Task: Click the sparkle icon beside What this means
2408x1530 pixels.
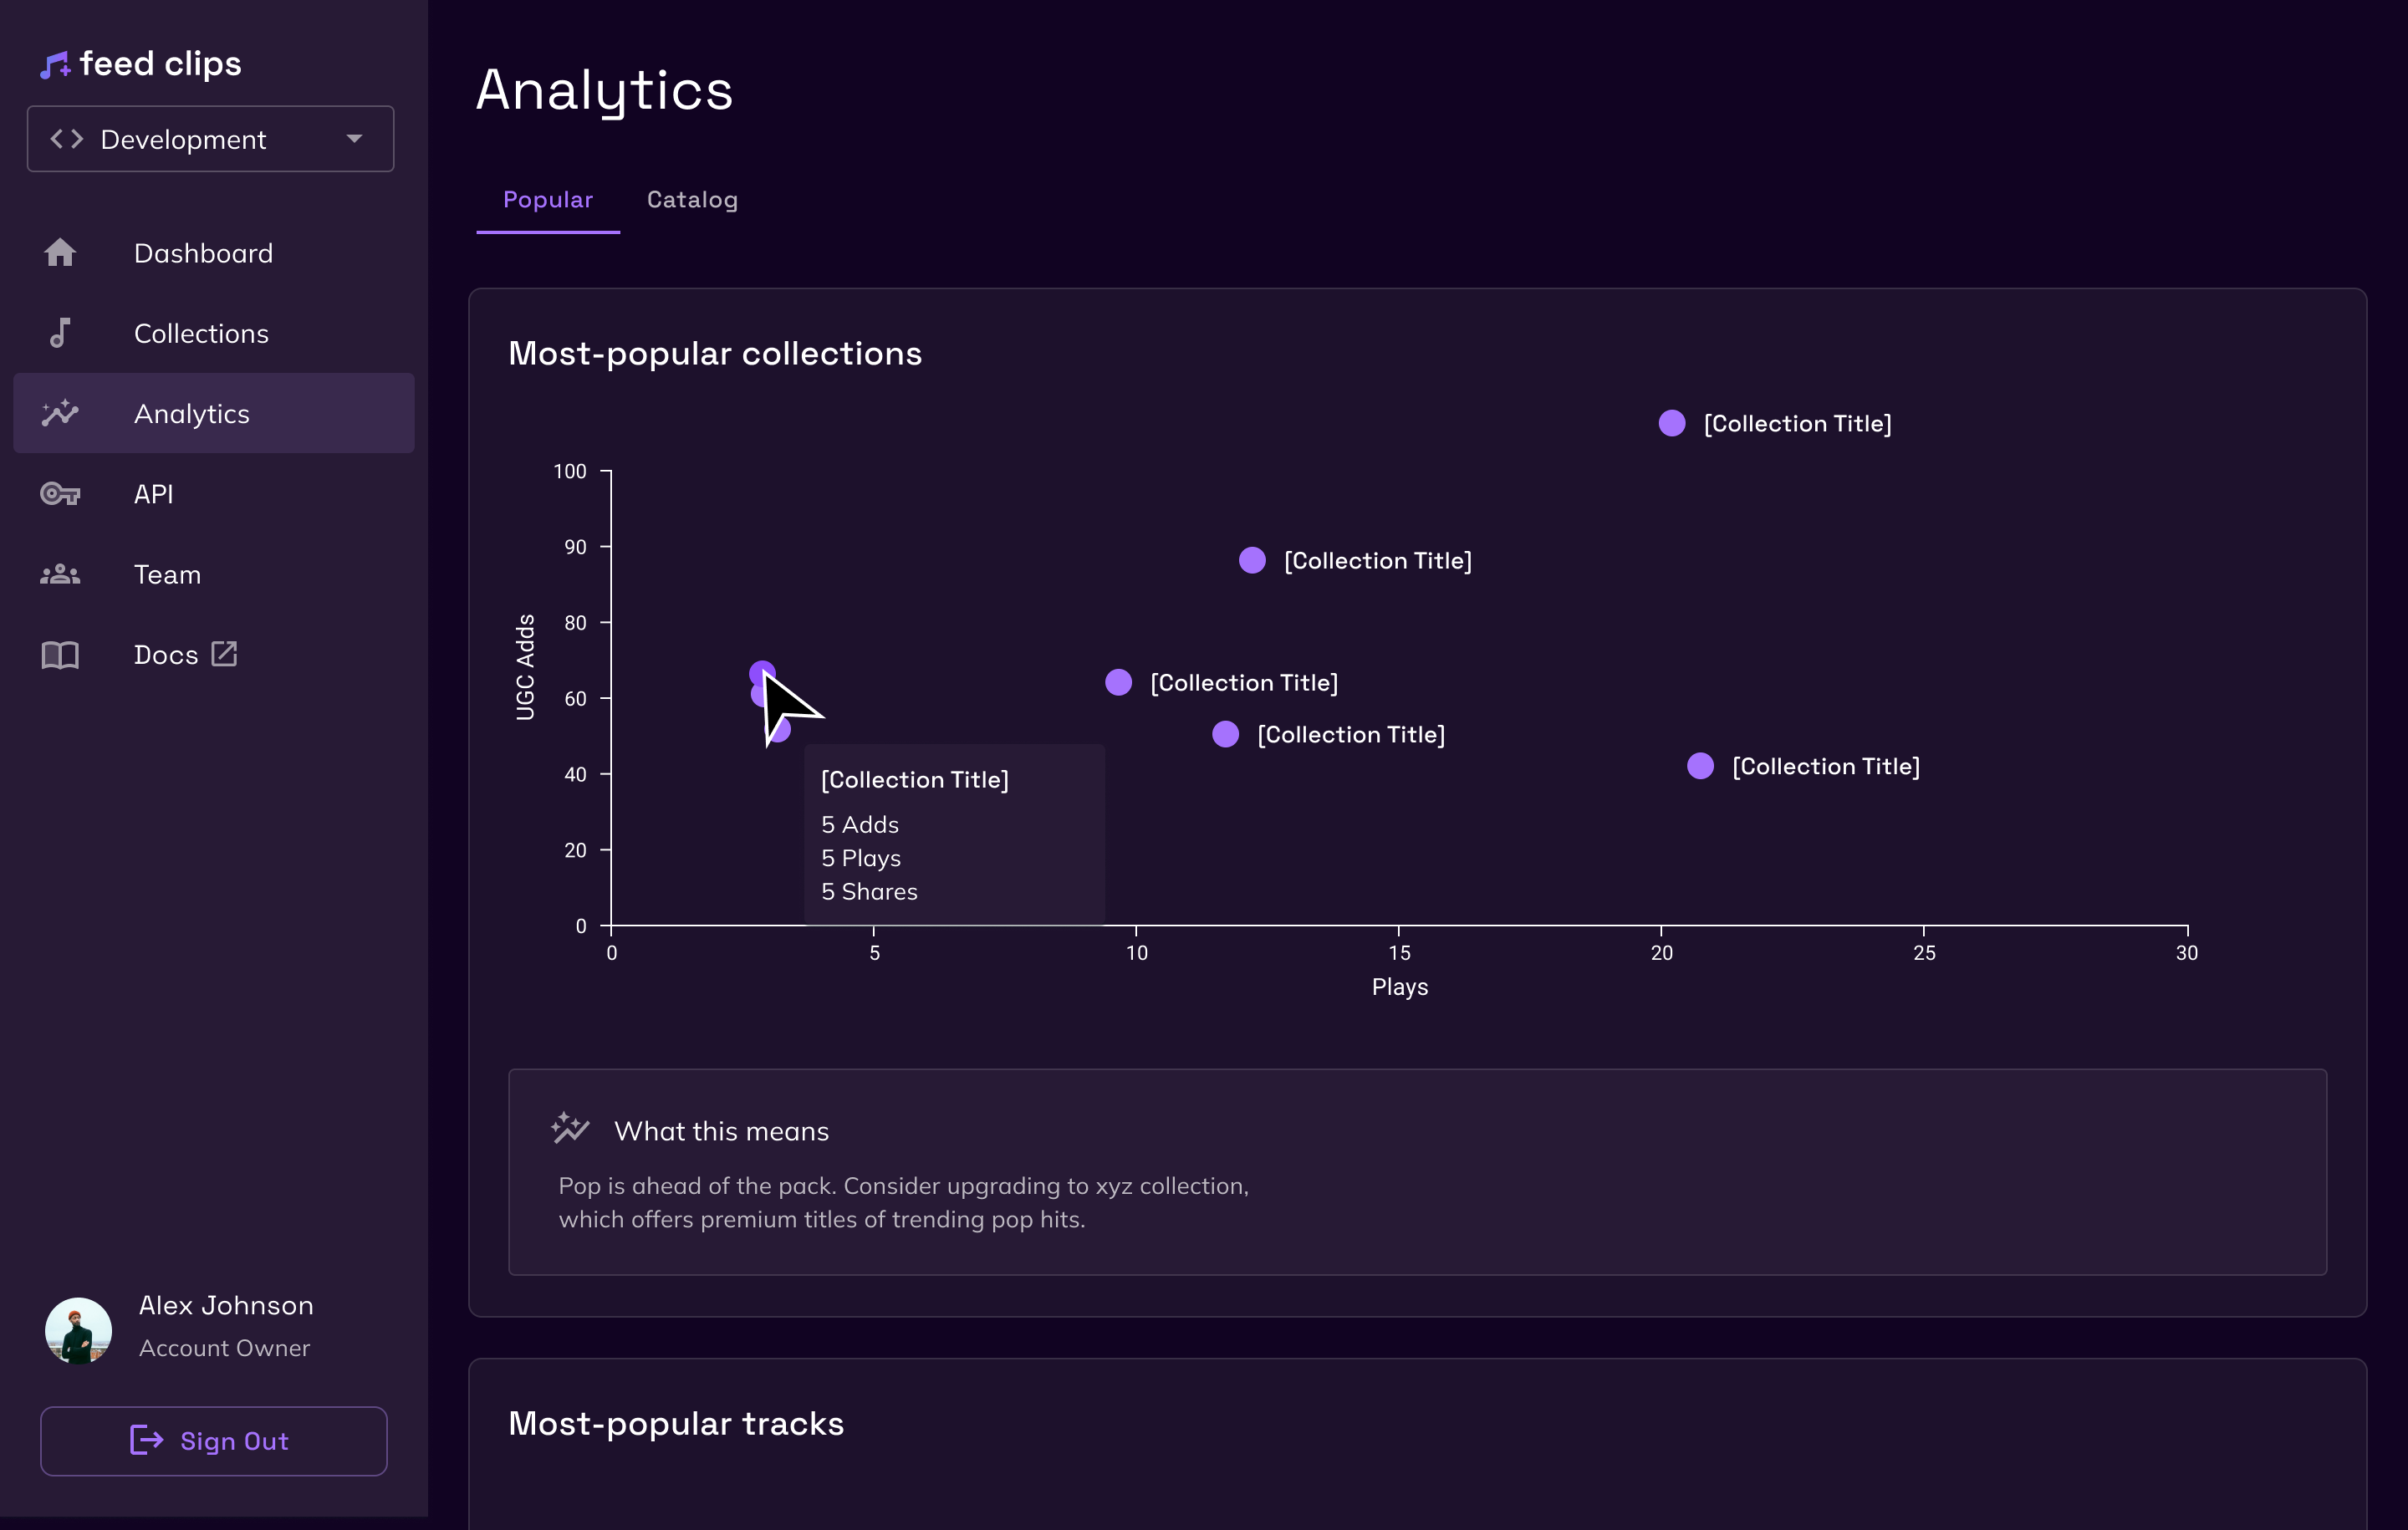Action: [x=570, y=1129]
